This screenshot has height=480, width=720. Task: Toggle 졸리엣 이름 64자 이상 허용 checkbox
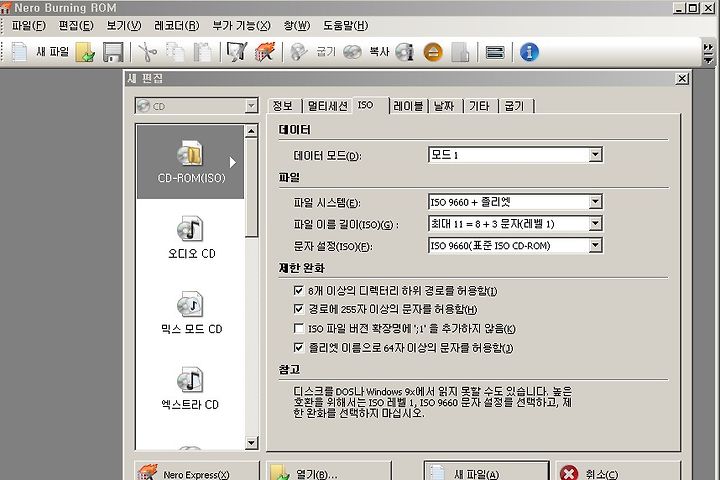[x=298, y=347]
